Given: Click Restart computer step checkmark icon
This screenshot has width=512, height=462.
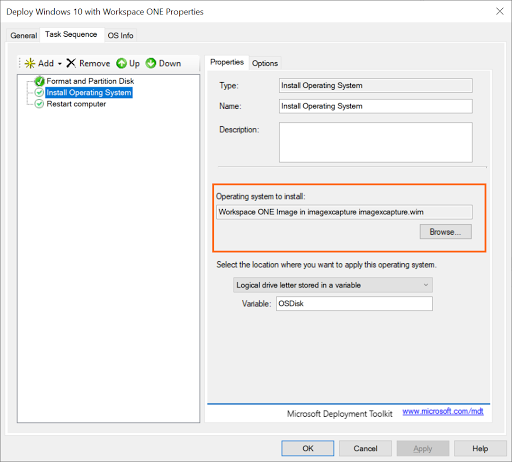Looking at the screenshot, I should point(39,104).
